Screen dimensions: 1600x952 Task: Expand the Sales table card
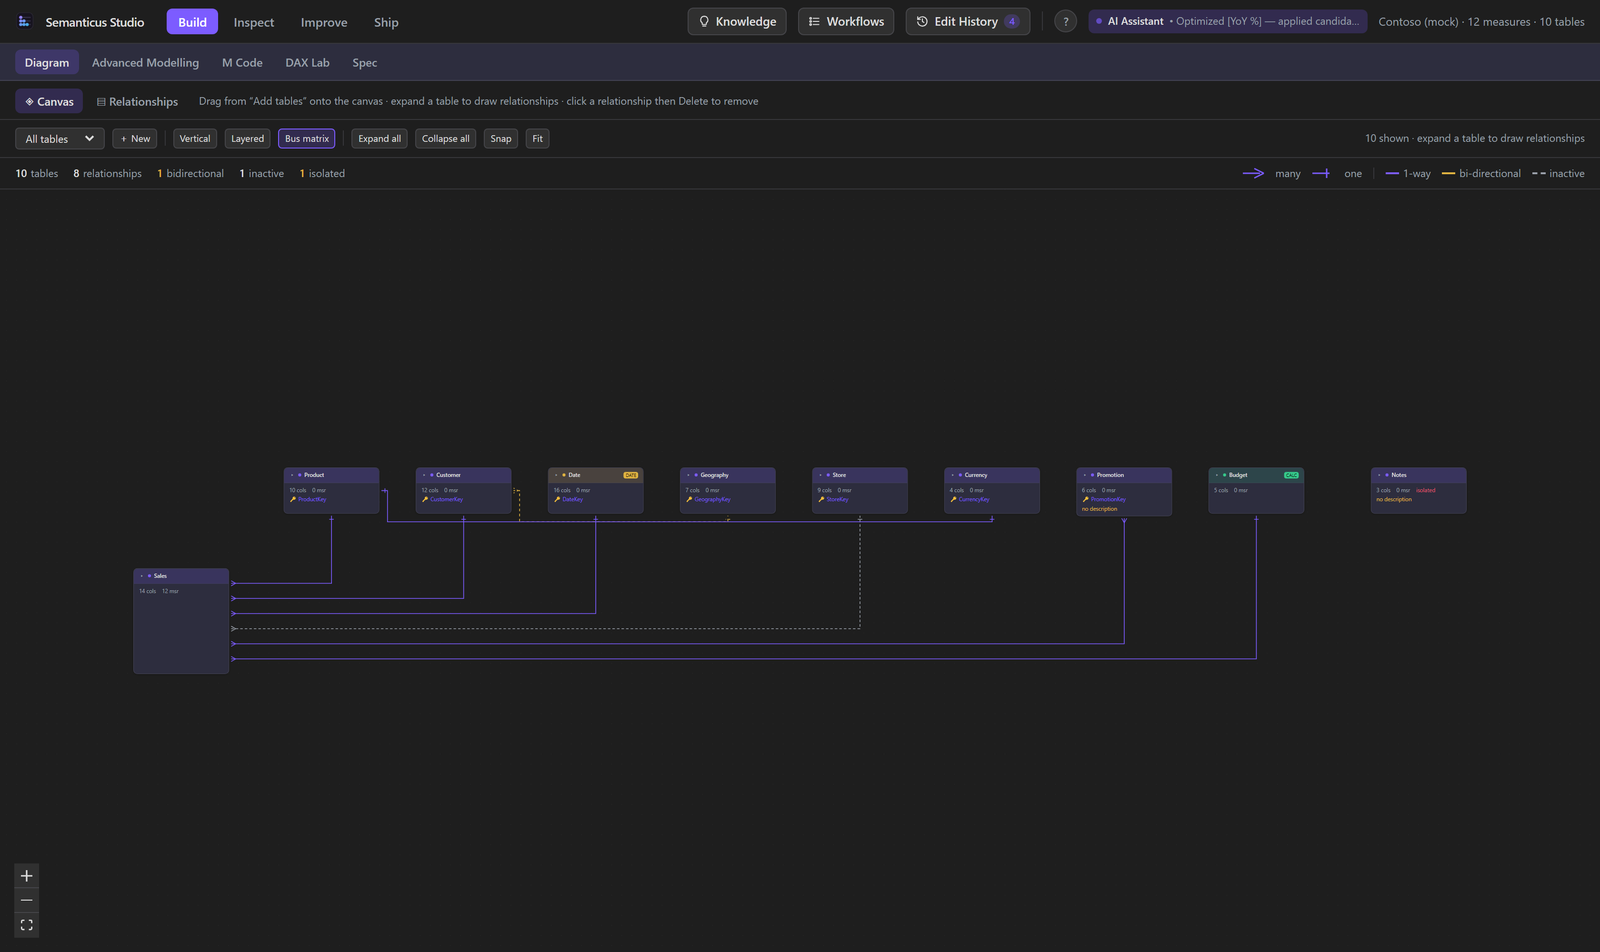click(141, 576)
